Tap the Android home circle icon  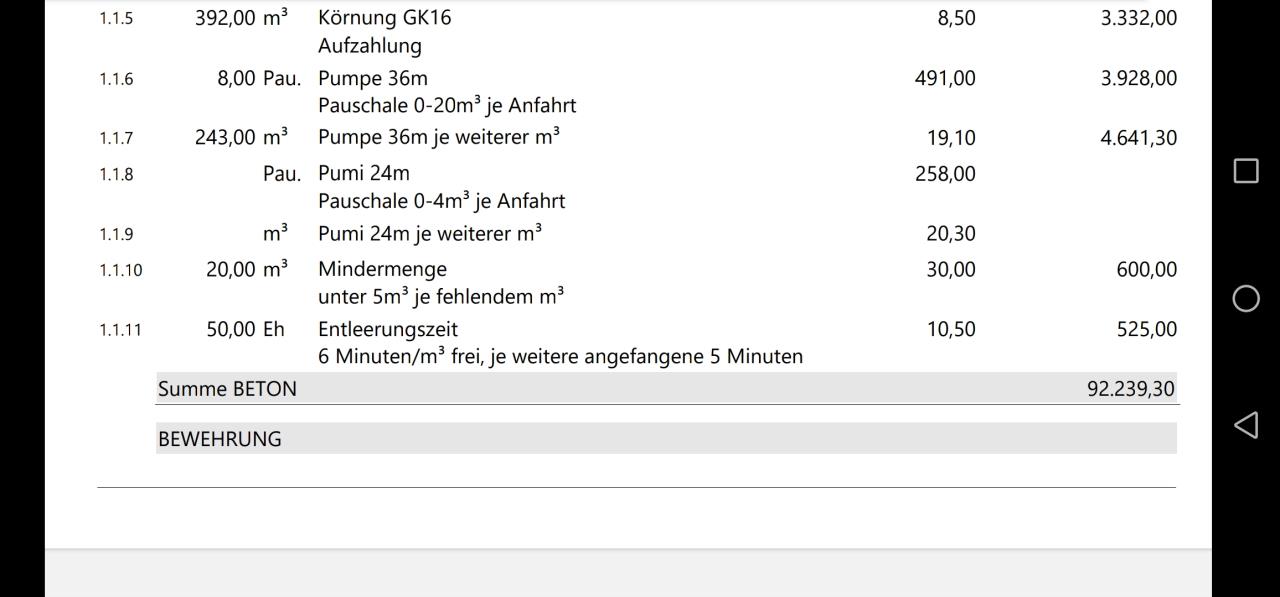pos(1245,298)
